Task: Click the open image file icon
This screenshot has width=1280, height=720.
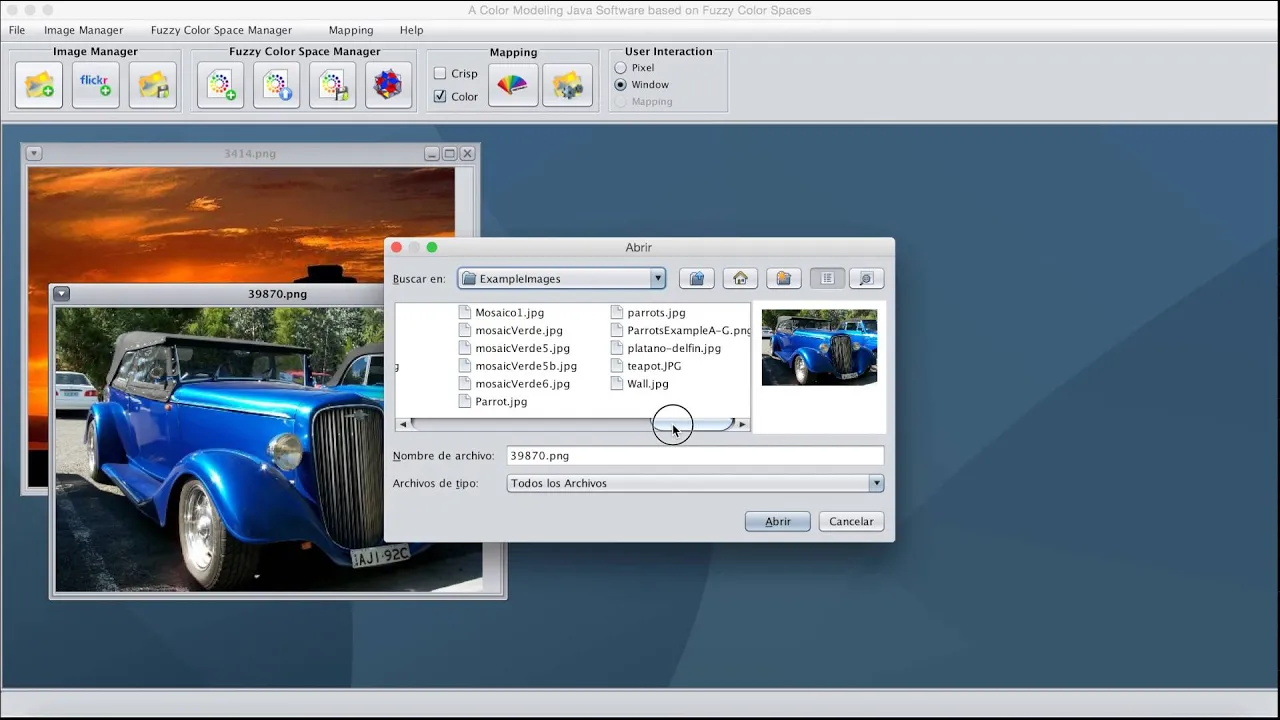Action: point(39,85)
